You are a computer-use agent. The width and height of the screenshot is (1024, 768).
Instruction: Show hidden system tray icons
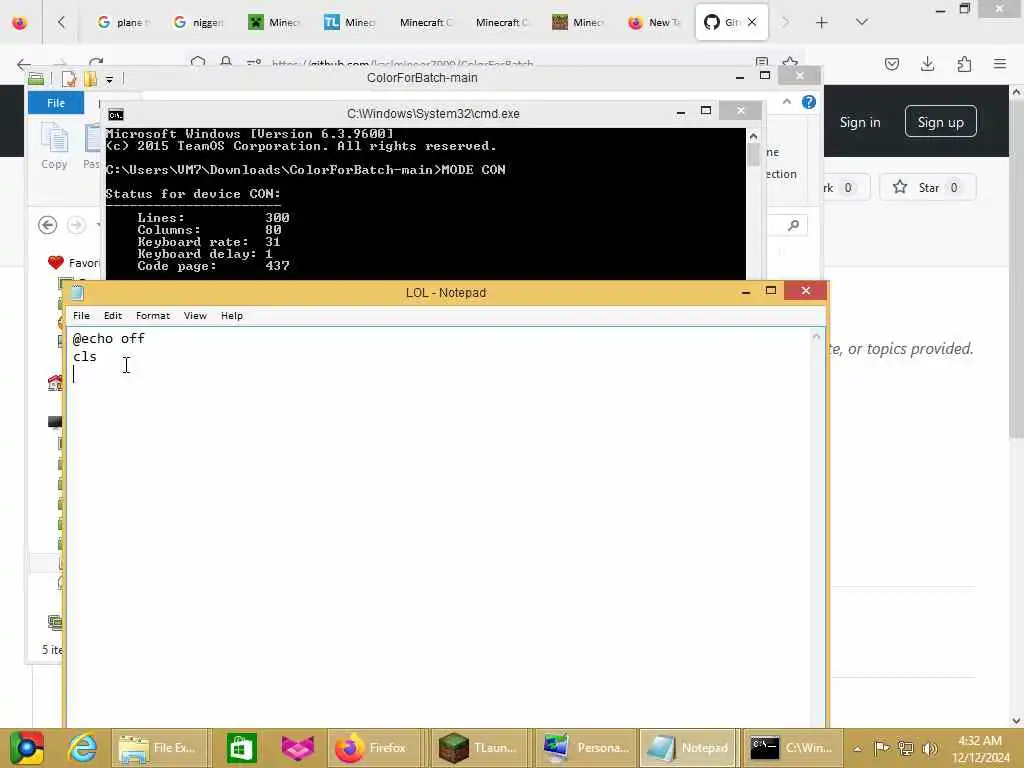858,748
